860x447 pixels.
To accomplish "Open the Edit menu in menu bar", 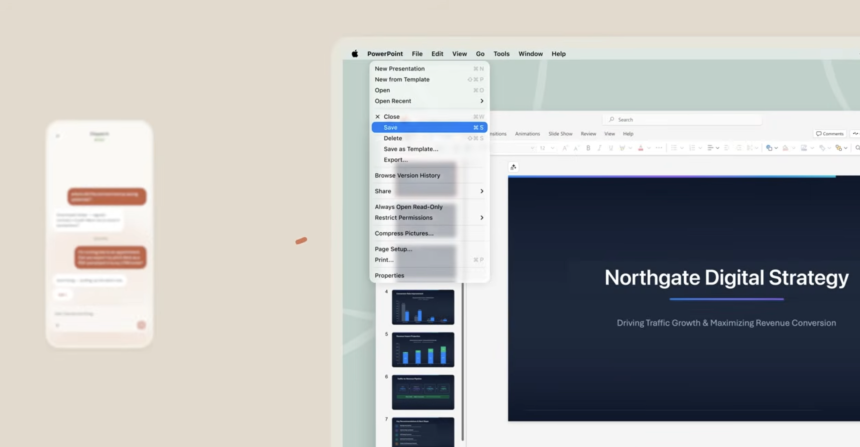I will tap(437, 54).
